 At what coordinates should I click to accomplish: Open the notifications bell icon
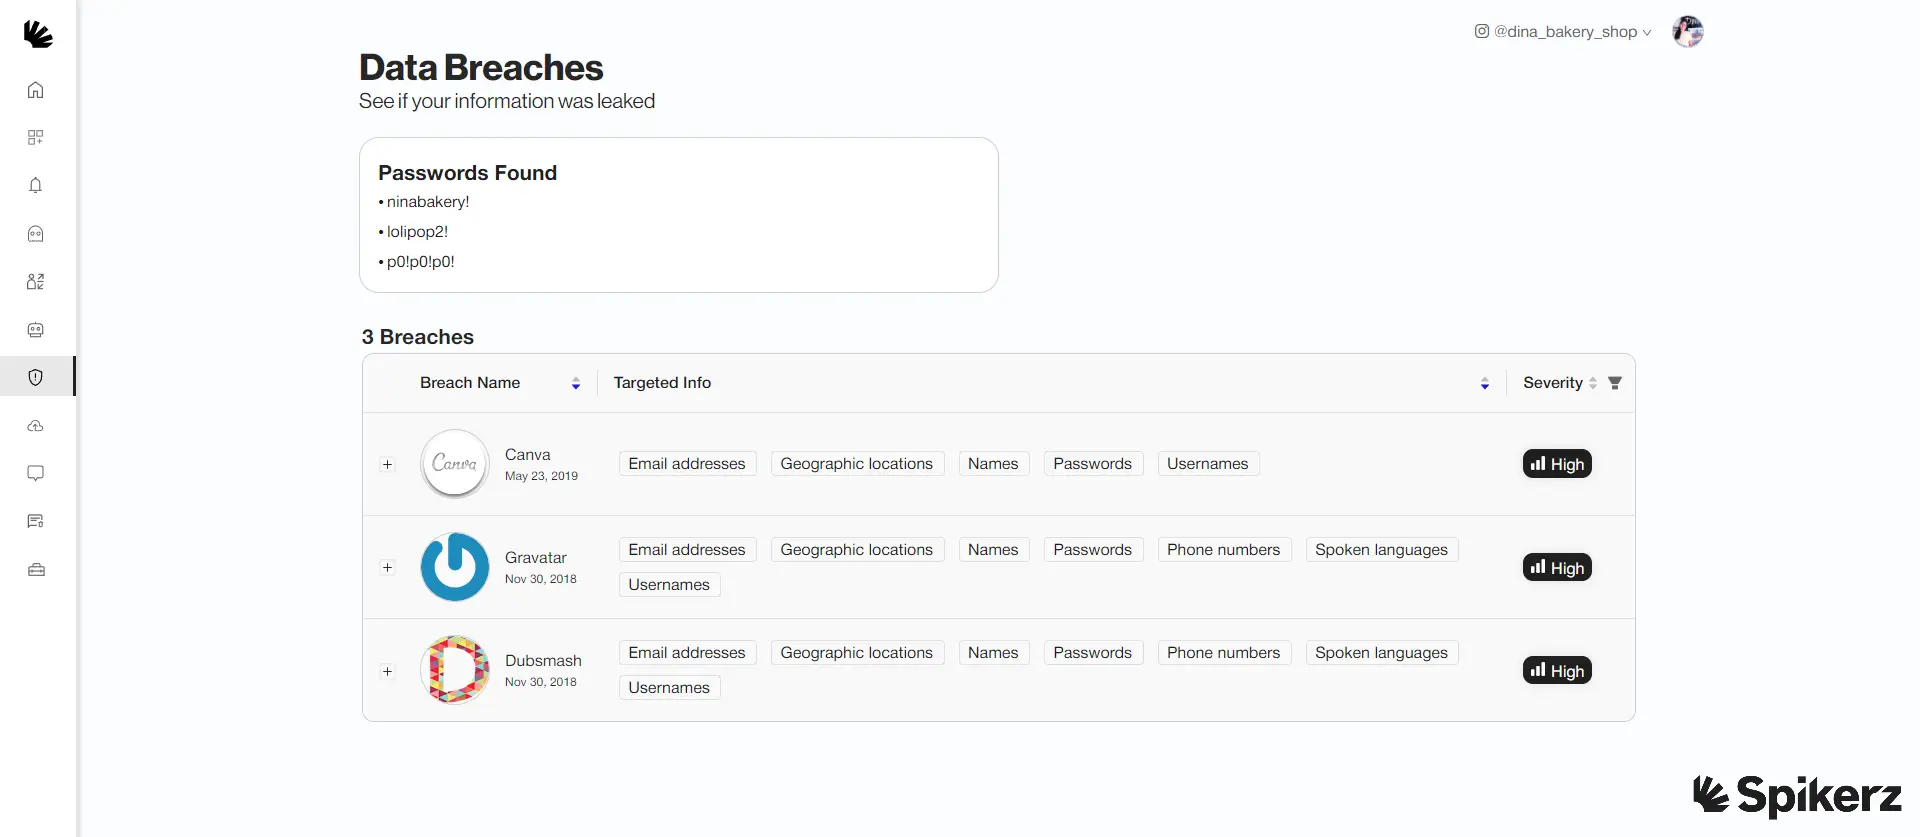click(36, 185)
